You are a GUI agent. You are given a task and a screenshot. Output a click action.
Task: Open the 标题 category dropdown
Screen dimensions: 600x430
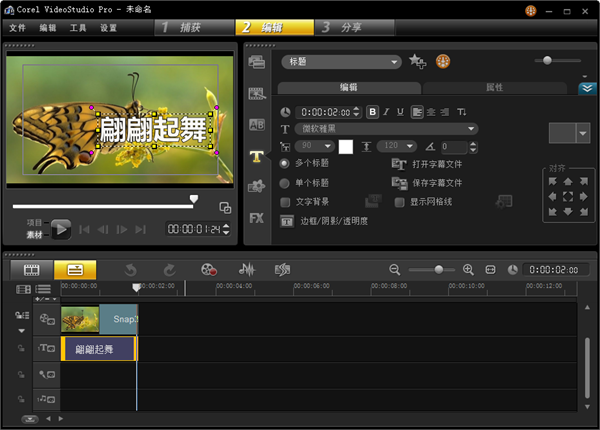point(340,62)
